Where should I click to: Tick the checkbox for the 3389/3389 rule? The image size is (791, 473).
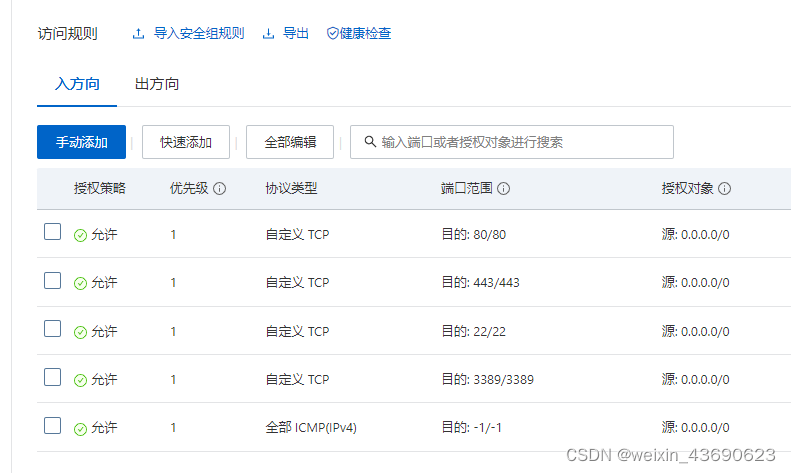point(52,377)
